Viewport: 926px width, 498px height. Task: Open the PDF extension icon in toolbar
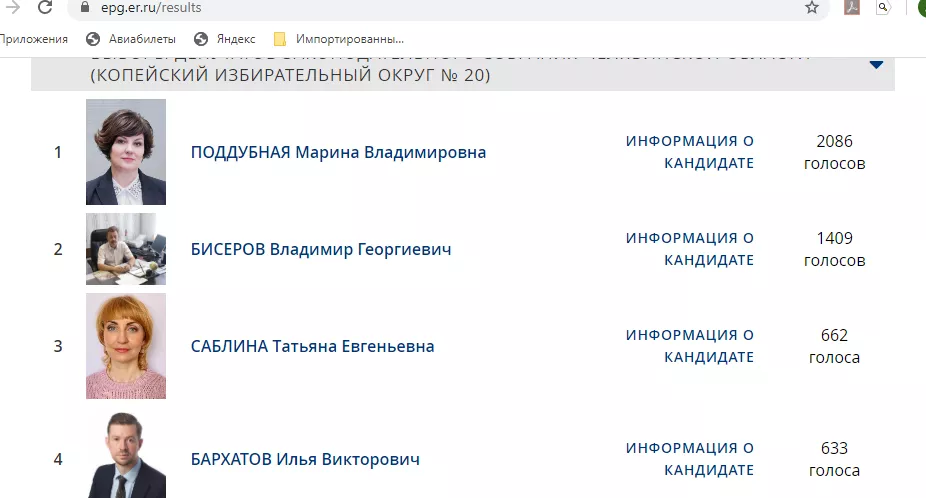click(852, 8)
